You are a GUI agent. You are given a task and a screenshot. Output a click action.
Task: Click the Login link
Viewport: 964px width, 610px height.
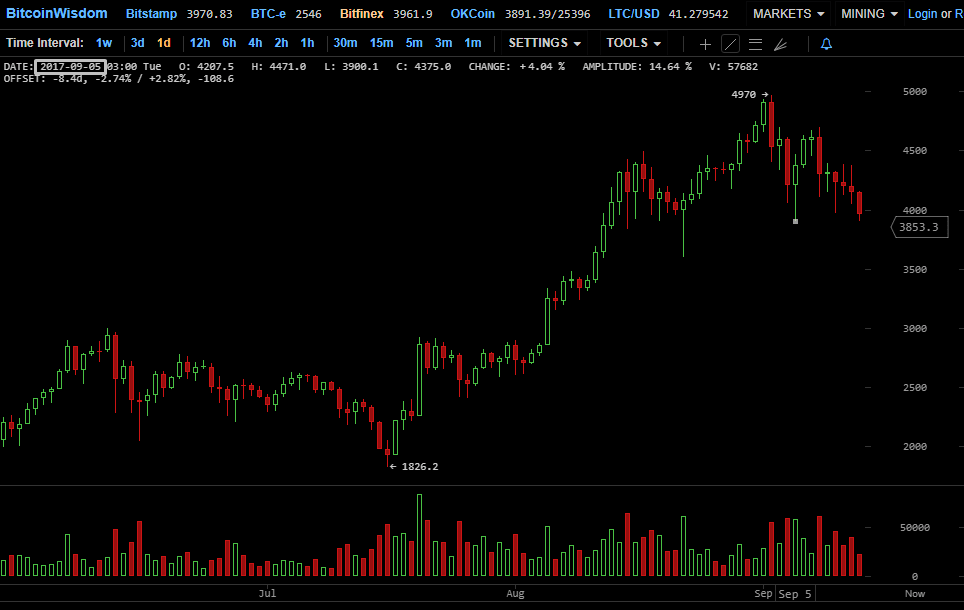point(922,14)
